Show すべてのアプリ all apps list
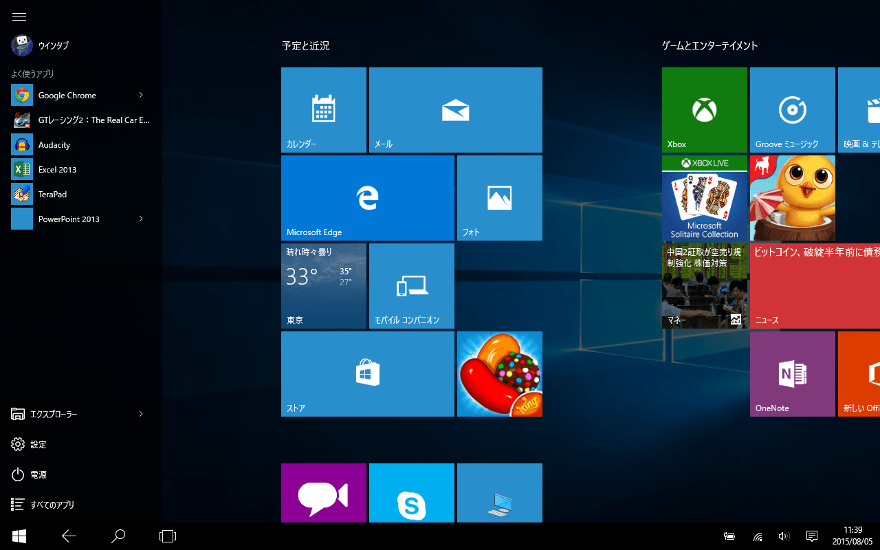The height and width of the screenshot is (550, 880). (x=43, y=505)
